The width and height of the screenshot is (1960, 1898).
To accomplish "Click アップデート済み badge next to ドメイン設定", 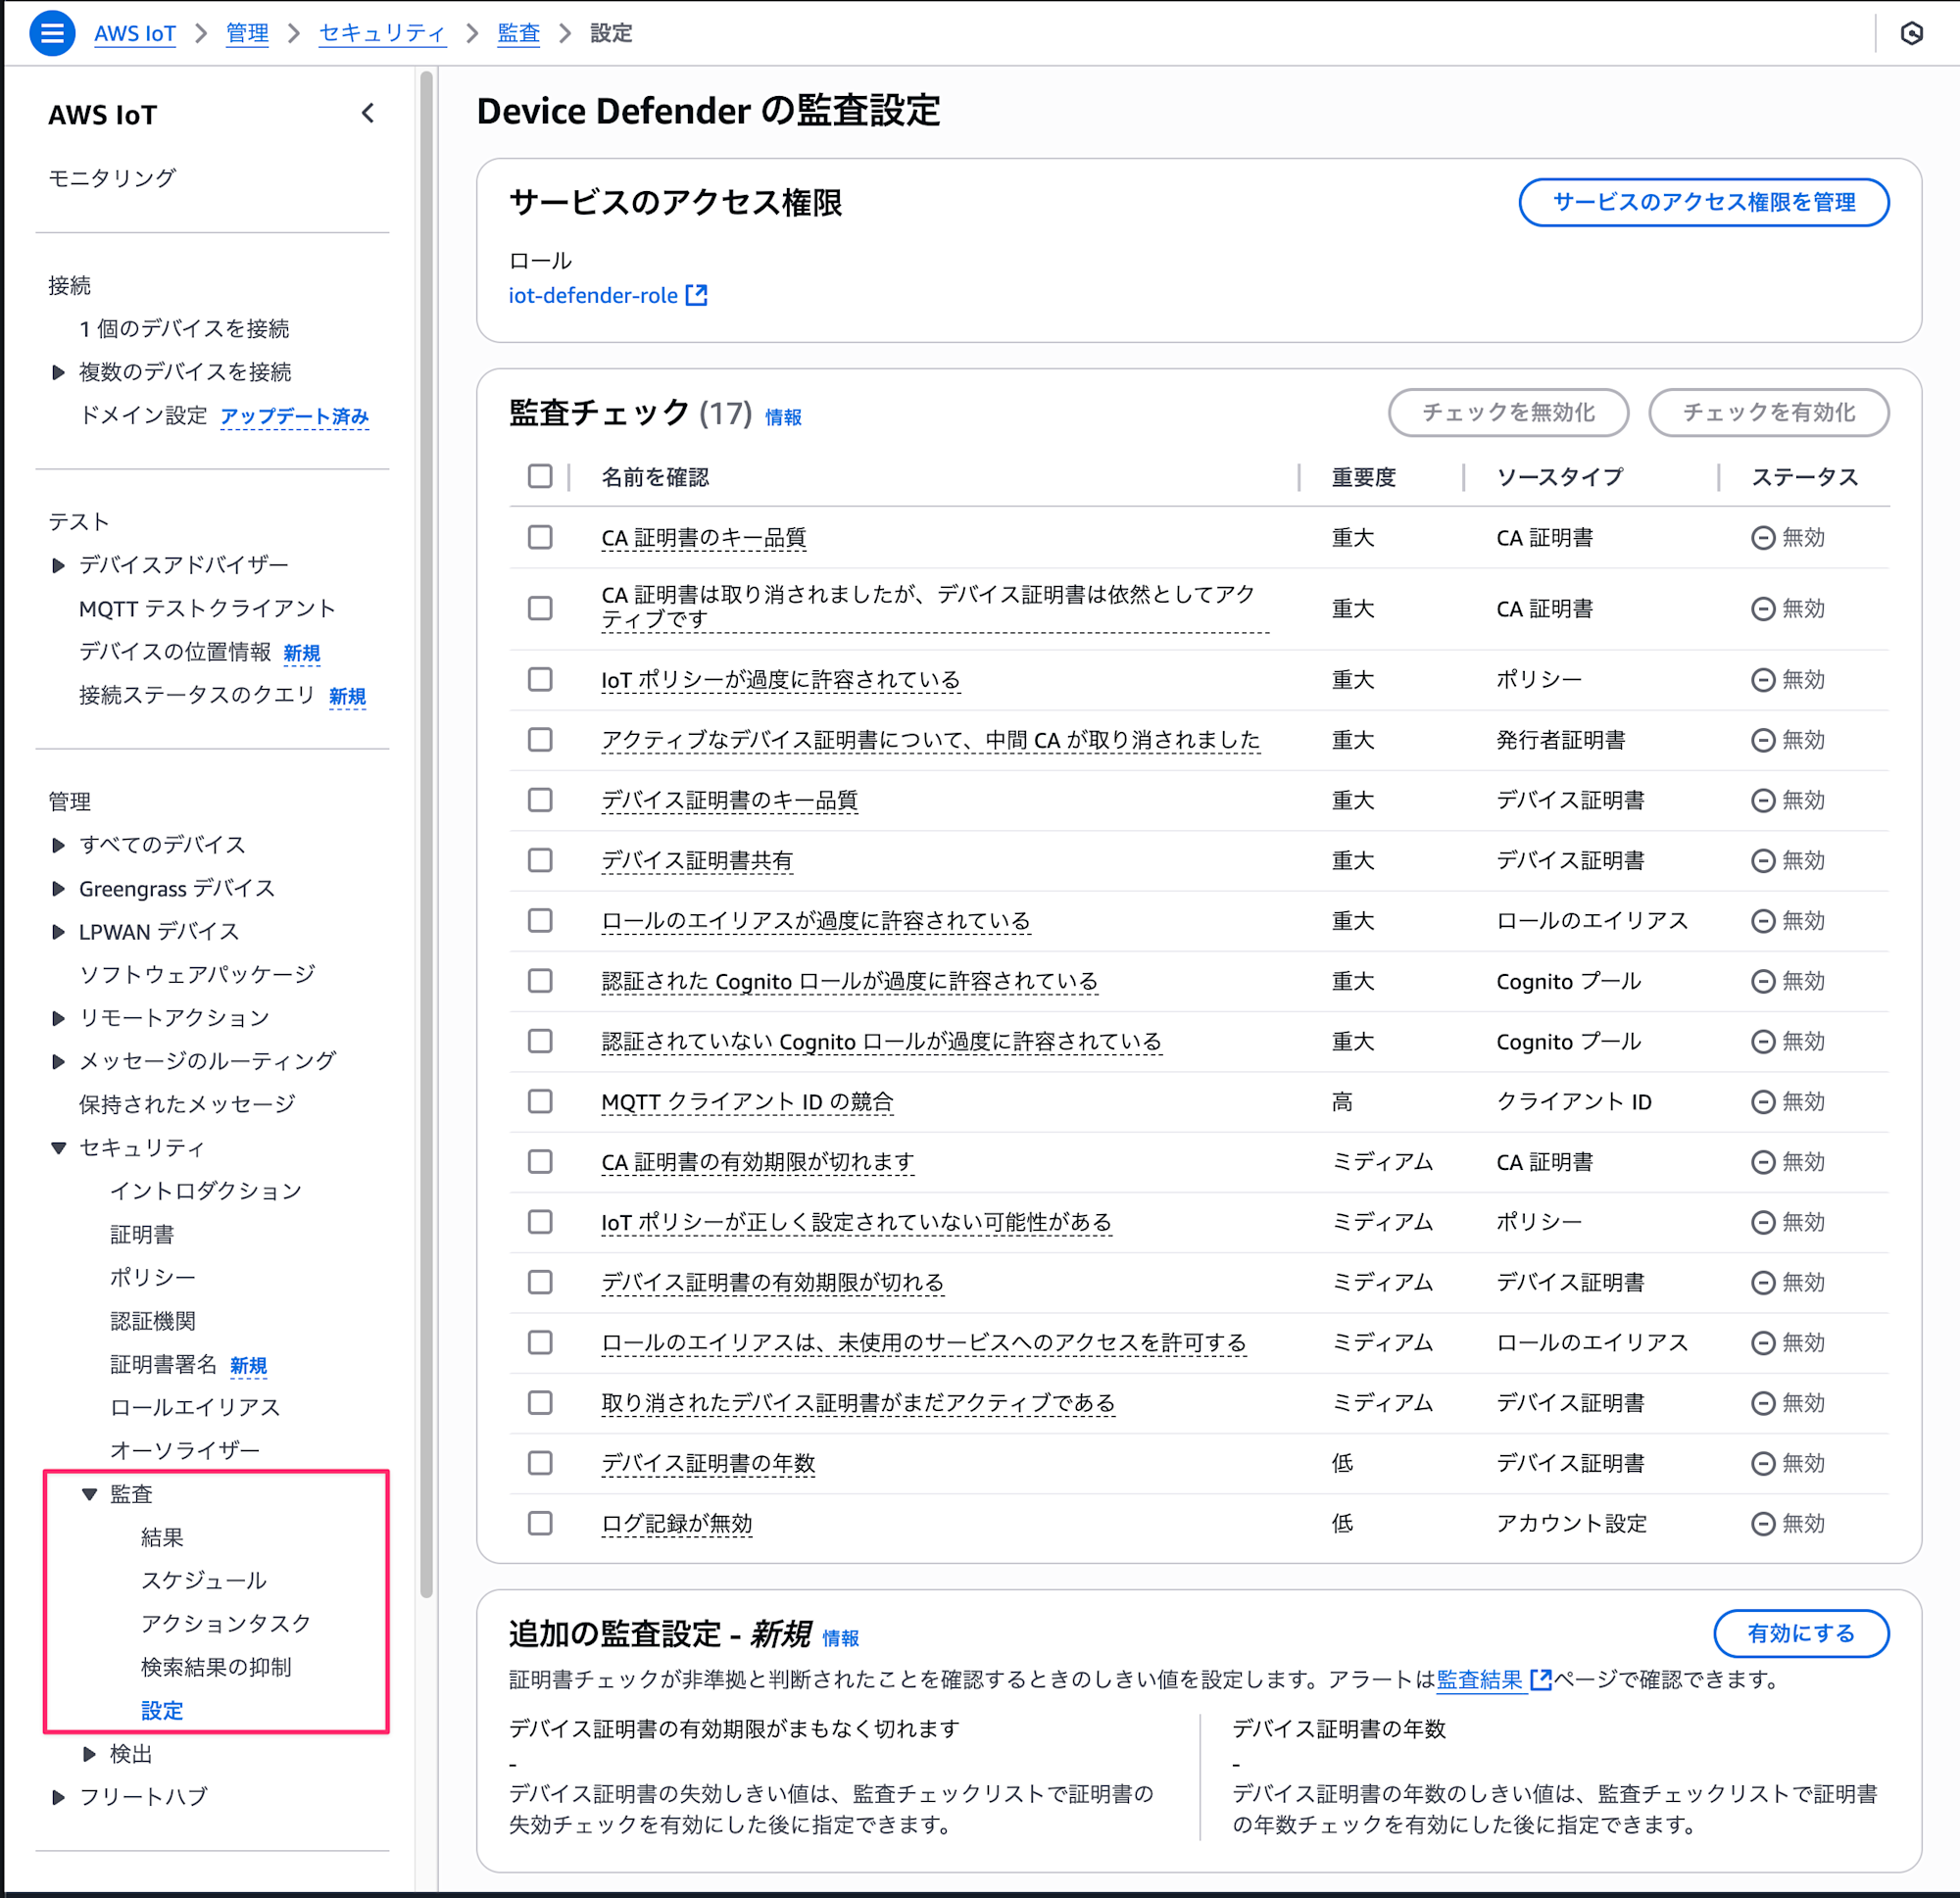I will 294,416.
